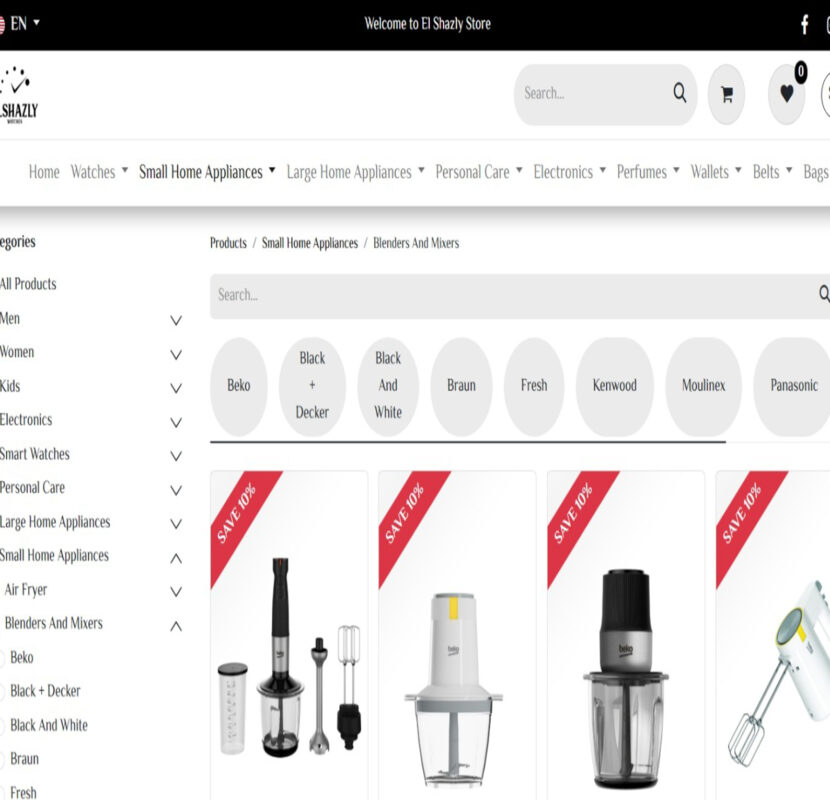Open the EN language dropdown
This screenshot has width=830, height=800.
point(25,24)
